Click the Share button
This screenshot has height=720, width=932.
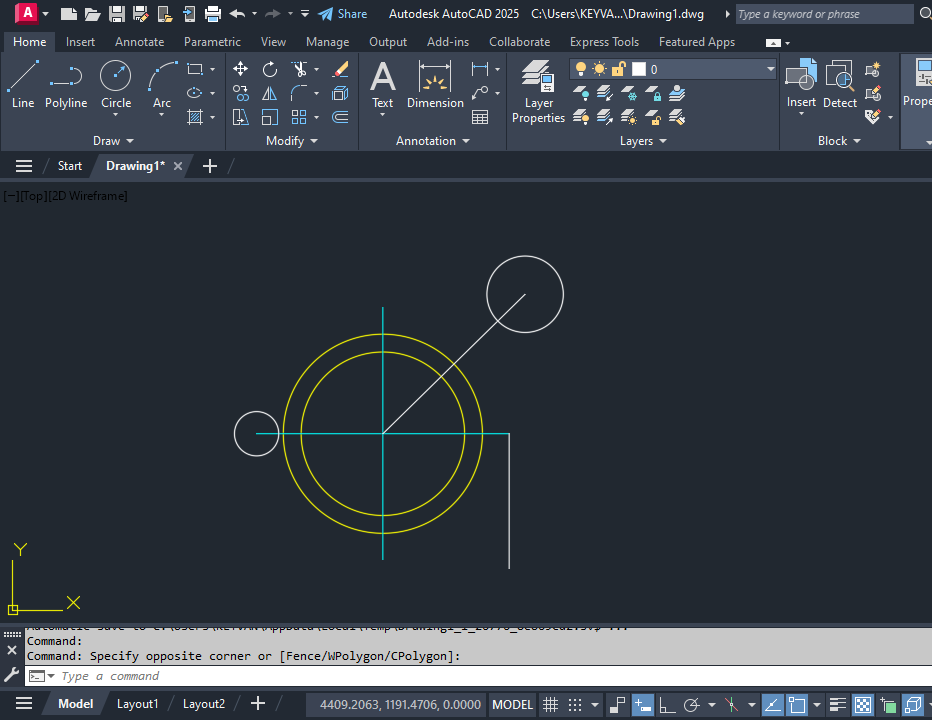[343, 14]
